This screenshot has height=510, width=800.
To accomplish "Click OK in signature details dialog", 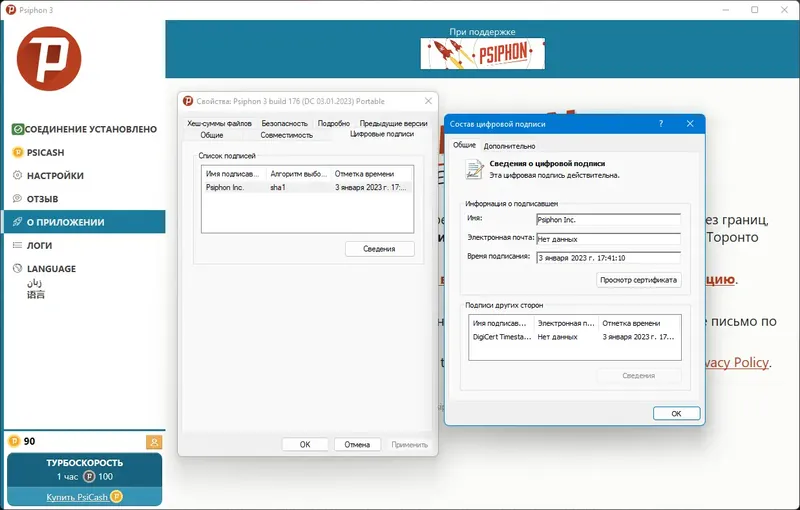I will (x=677, y=414).
